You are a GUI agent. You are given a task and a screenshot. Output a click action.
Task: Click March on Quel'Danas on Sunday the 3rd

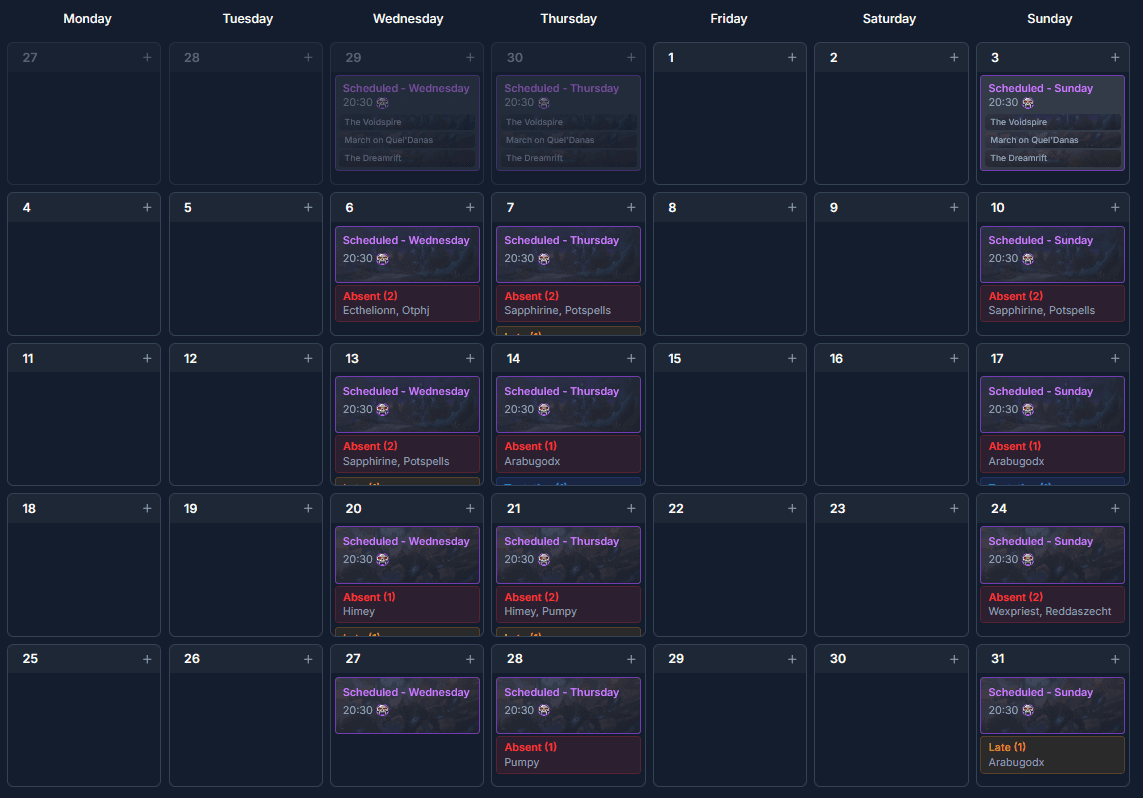pyautogui.click(x=1053, y=140)
